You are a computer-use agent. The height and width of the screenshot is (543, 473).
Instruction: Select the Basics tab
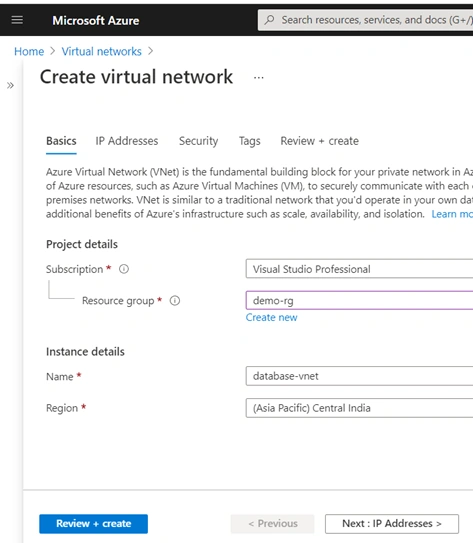[61, 141]
